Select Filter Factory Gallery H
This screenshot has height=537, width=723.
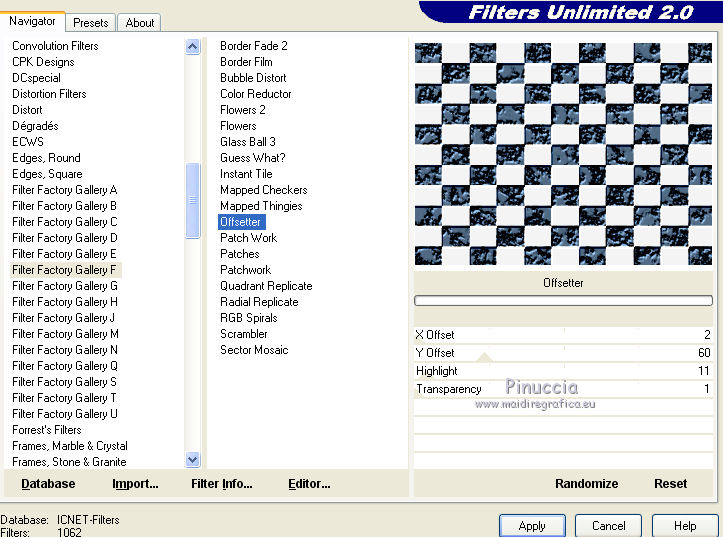coord(65,302)
